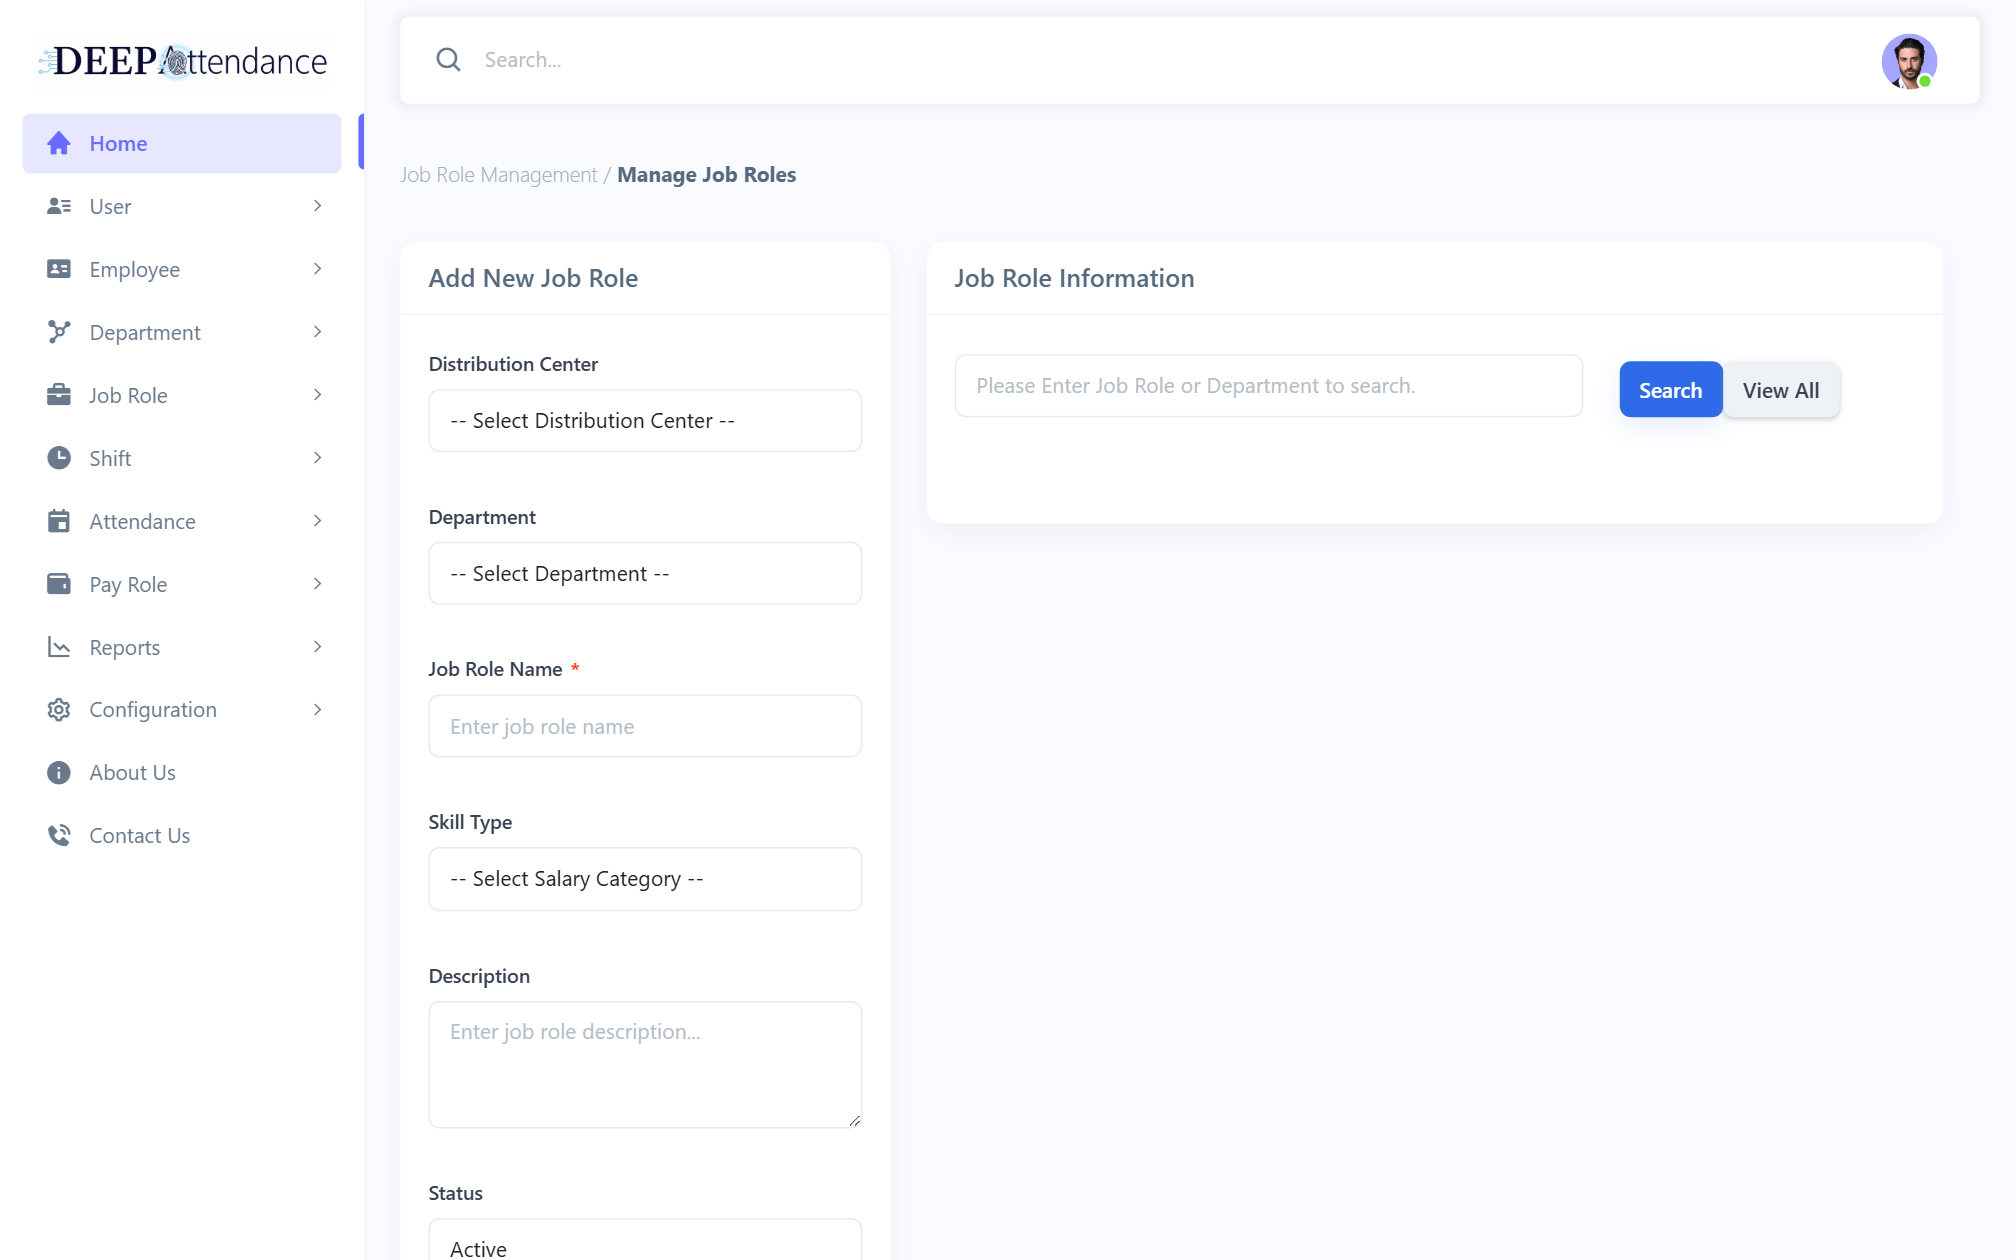Click the Job Role briefcase icon
The width and height of the screenshot is (2016, 1260).
coord(59,395)
